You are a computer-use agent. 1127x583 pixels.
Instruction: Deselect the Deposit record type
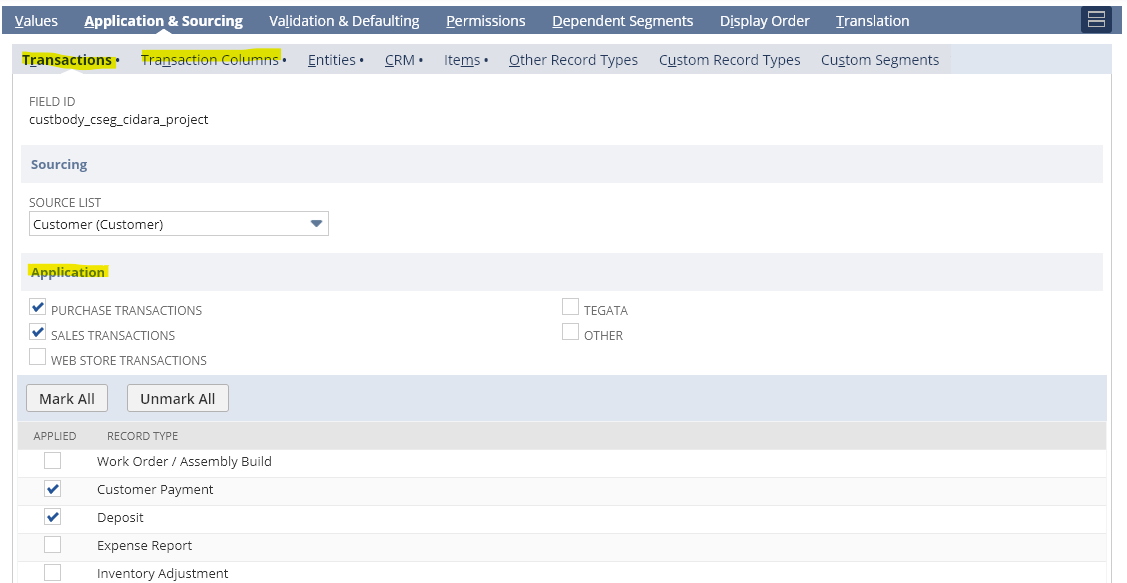[52, 517]
